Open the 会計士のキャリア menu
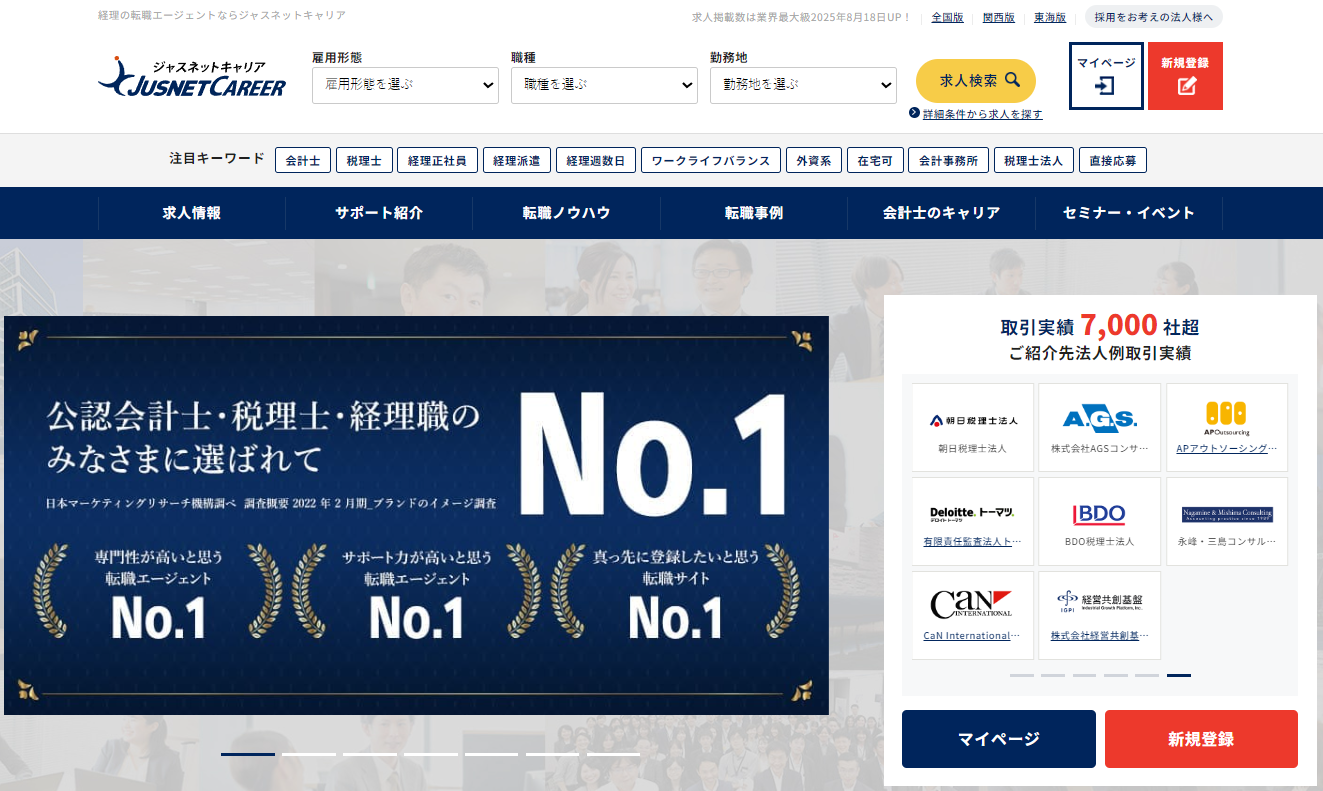Viewport: 1323px width, 791px height. pos(941,213)
